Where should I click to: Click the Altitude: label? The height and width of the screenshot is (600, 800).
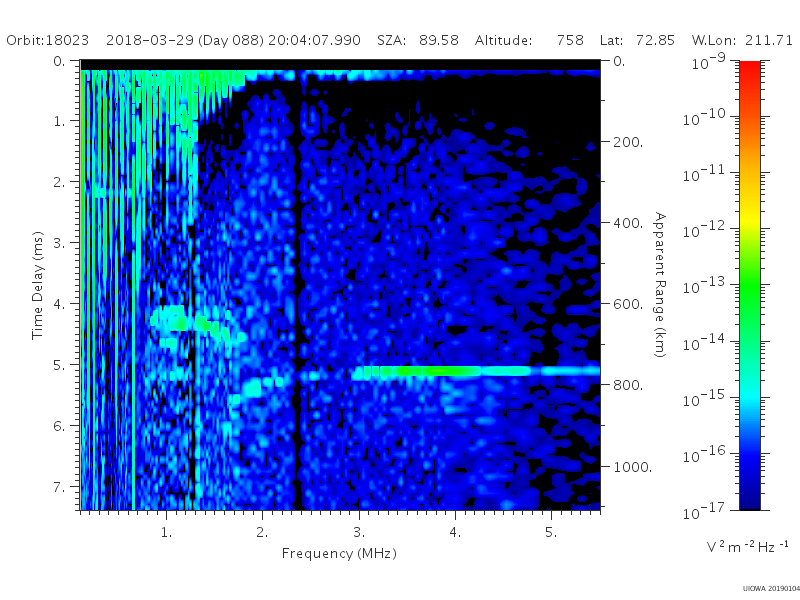[504, 40]
